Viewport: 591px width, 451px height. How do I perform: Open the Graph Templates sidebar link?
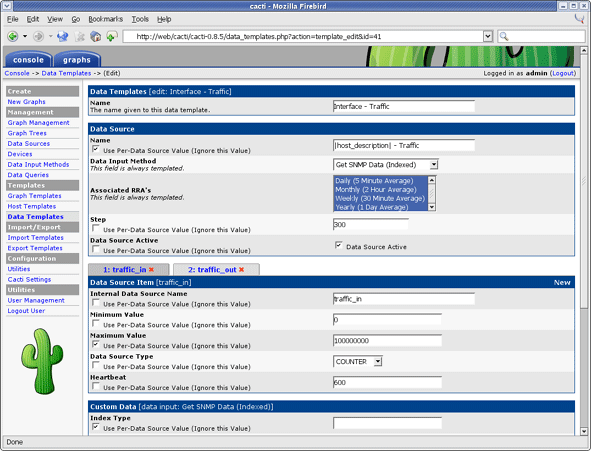point(34,196)
